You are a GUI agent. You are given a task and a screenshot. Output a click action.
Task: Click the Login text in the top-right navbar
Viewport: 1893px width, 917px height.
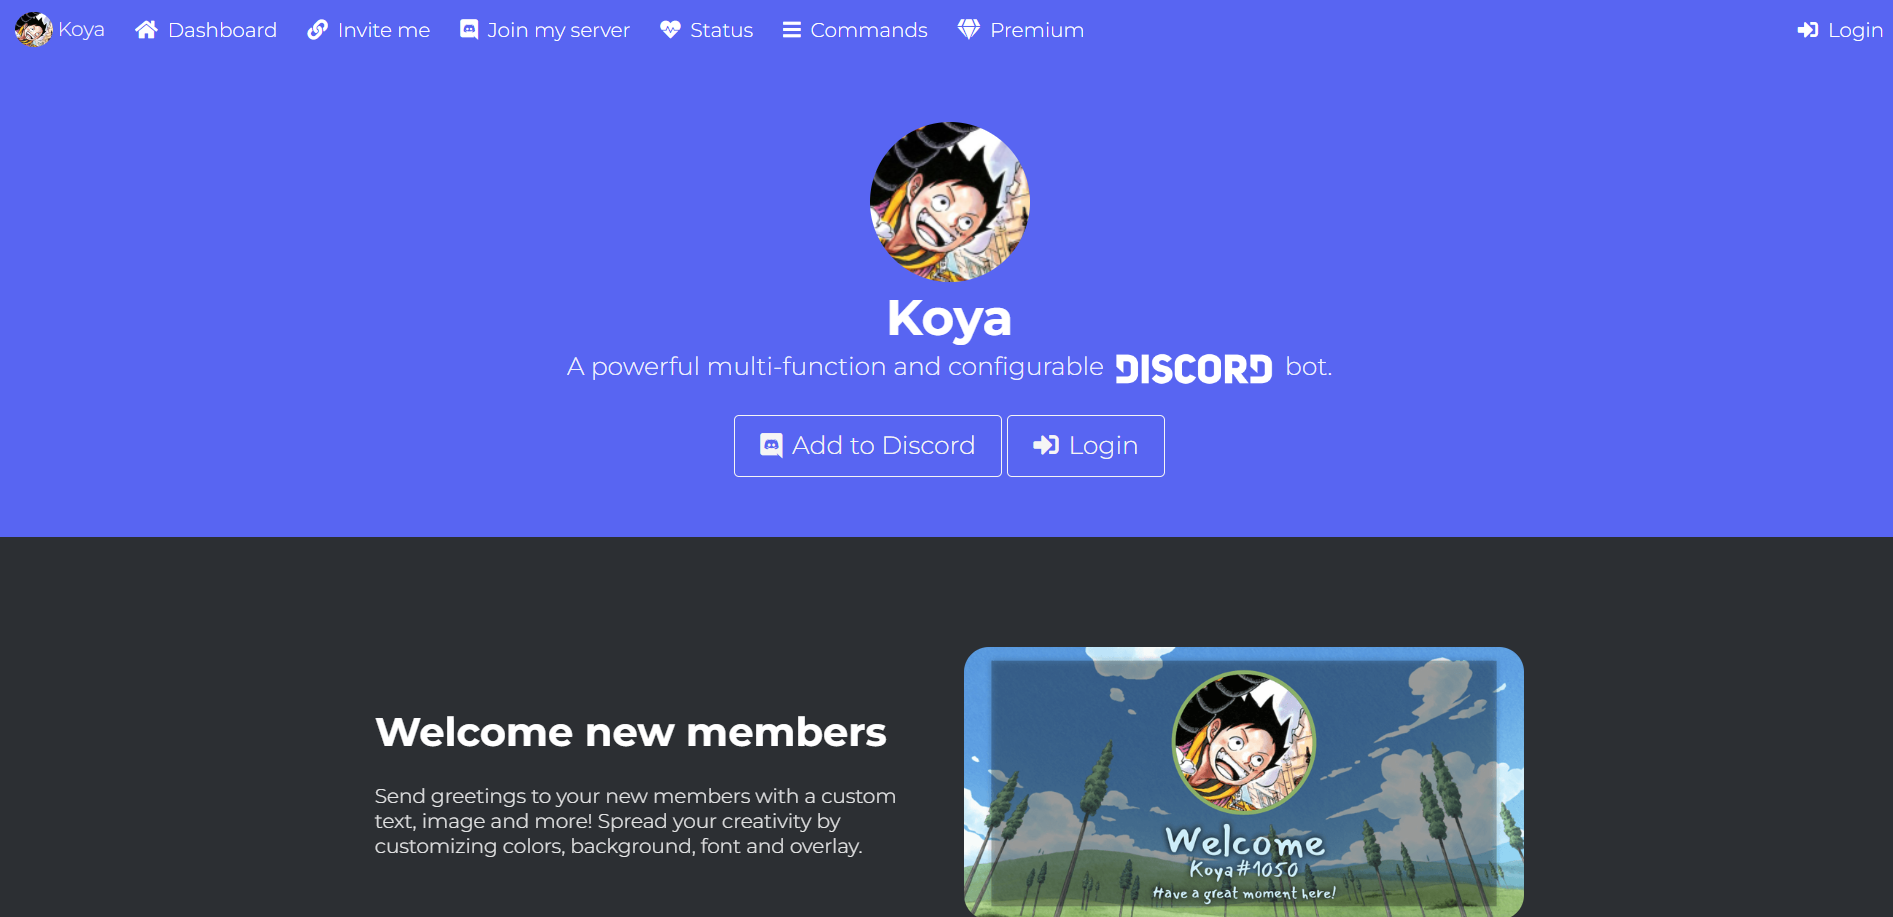(1855, 30)
